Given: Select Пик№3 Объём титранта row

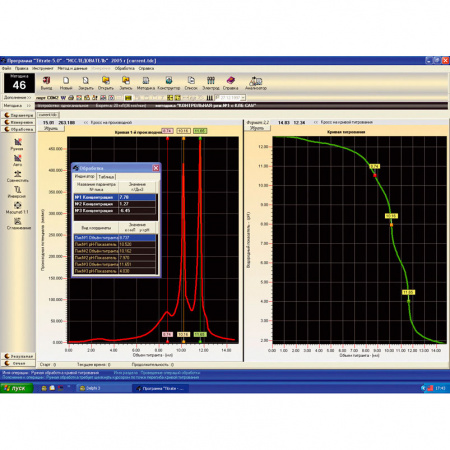Looking at the screenshot, I should pos(115,264).
